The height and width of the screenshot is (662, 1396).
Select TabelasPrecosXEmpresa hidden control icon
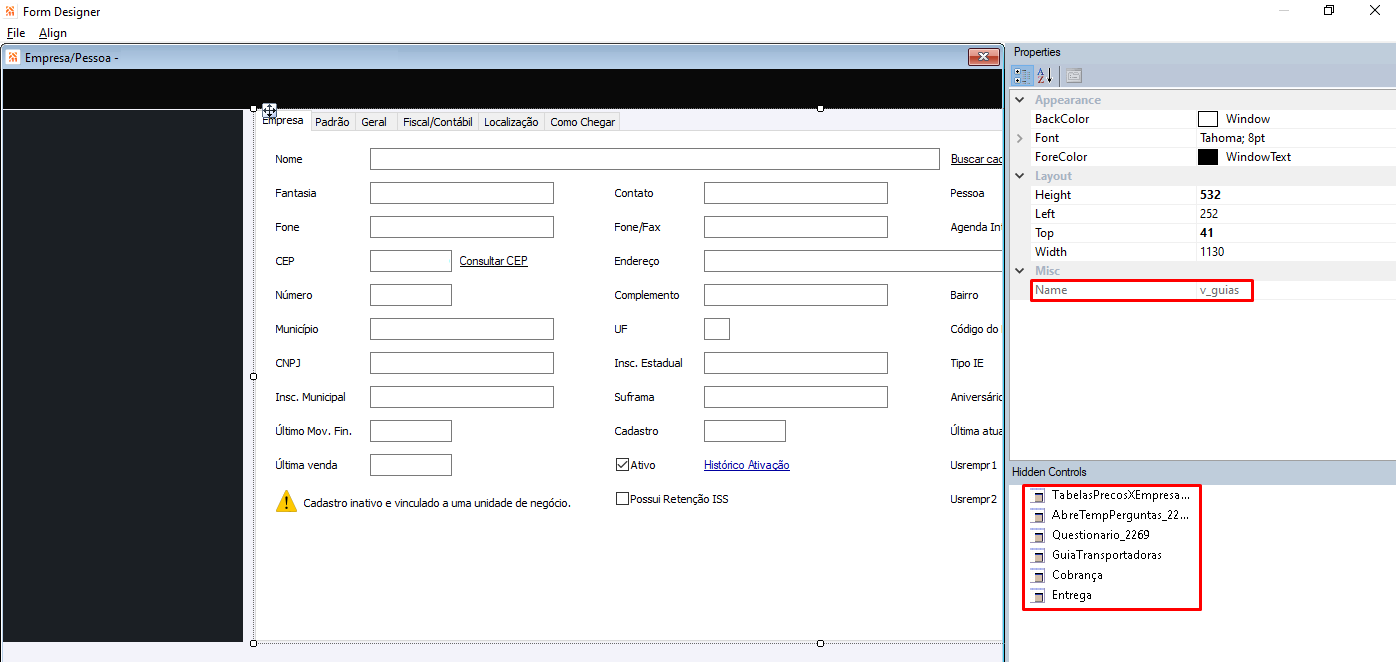pyautogui.click(x=1038, y=495)
